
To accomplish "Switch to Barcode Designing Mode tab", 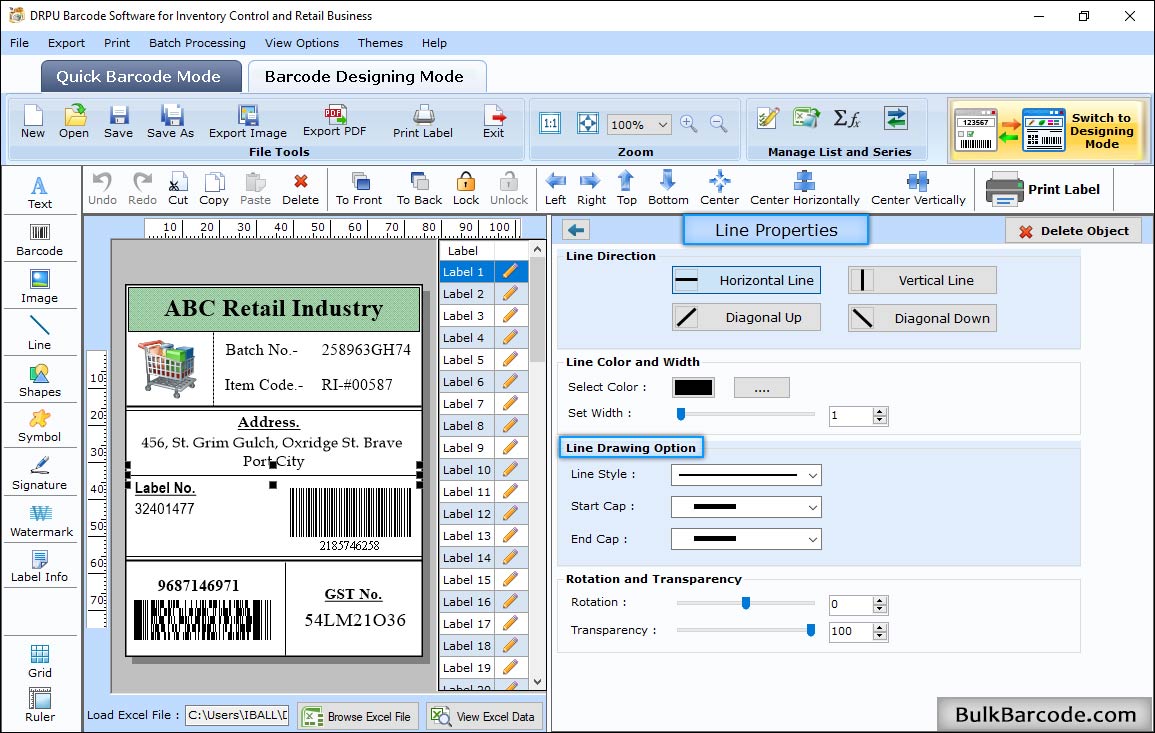I will click(367, 77).
